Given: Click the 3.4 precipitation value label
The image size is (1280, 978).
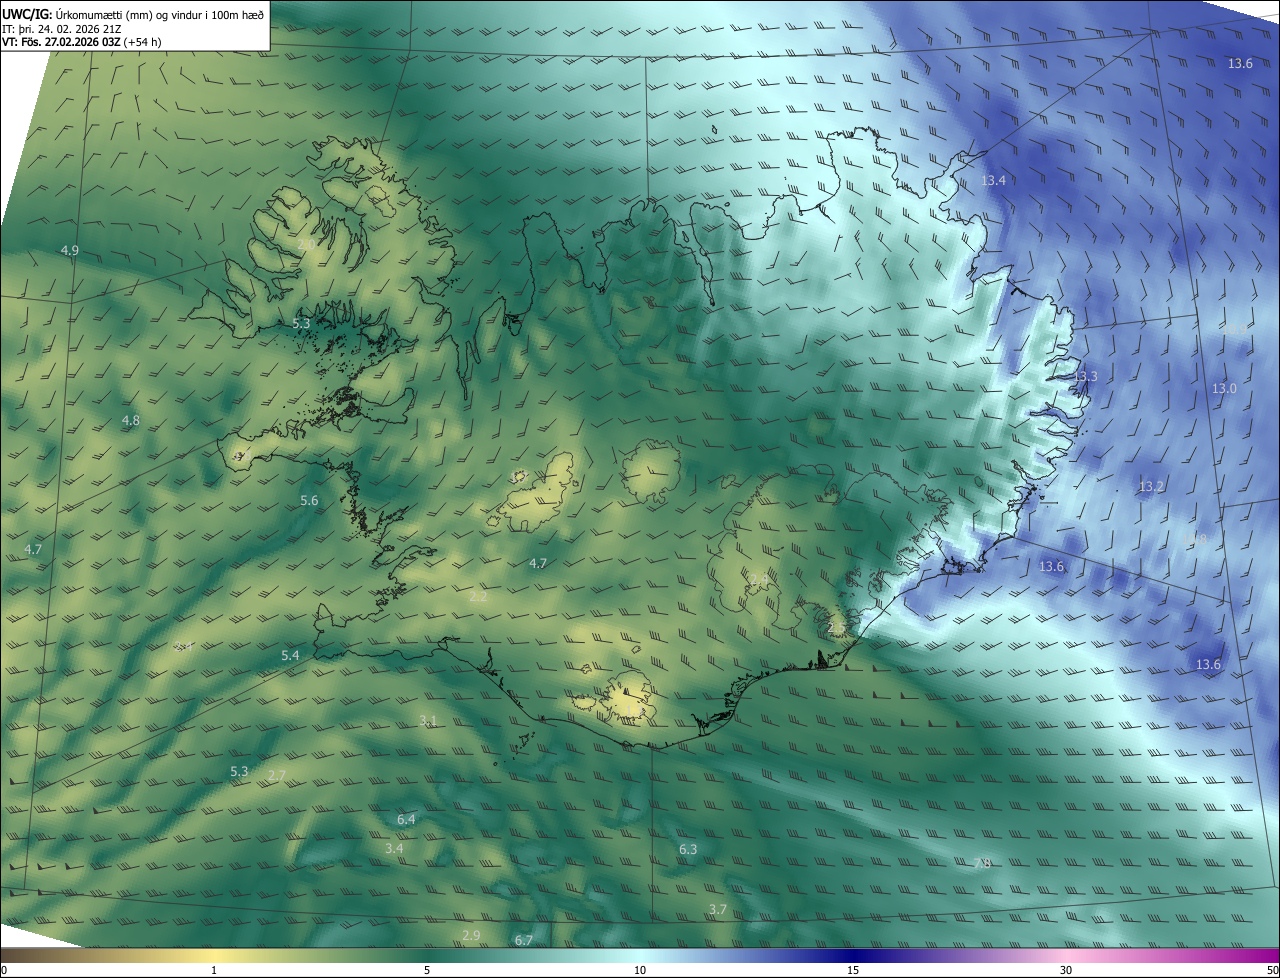Looking at the screenshot, I should (x=394, y=849).
